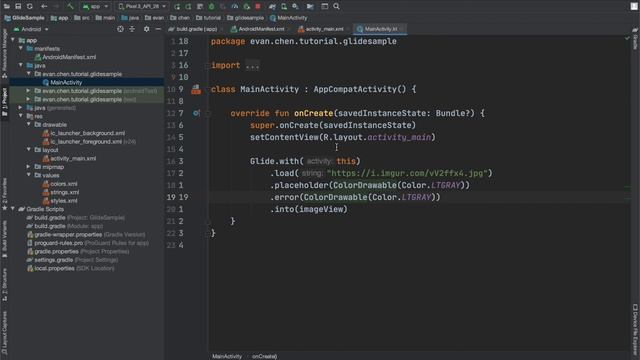
Task: Click GlideSample in the breadcrumb bar
Action: (x=24, y=18)
